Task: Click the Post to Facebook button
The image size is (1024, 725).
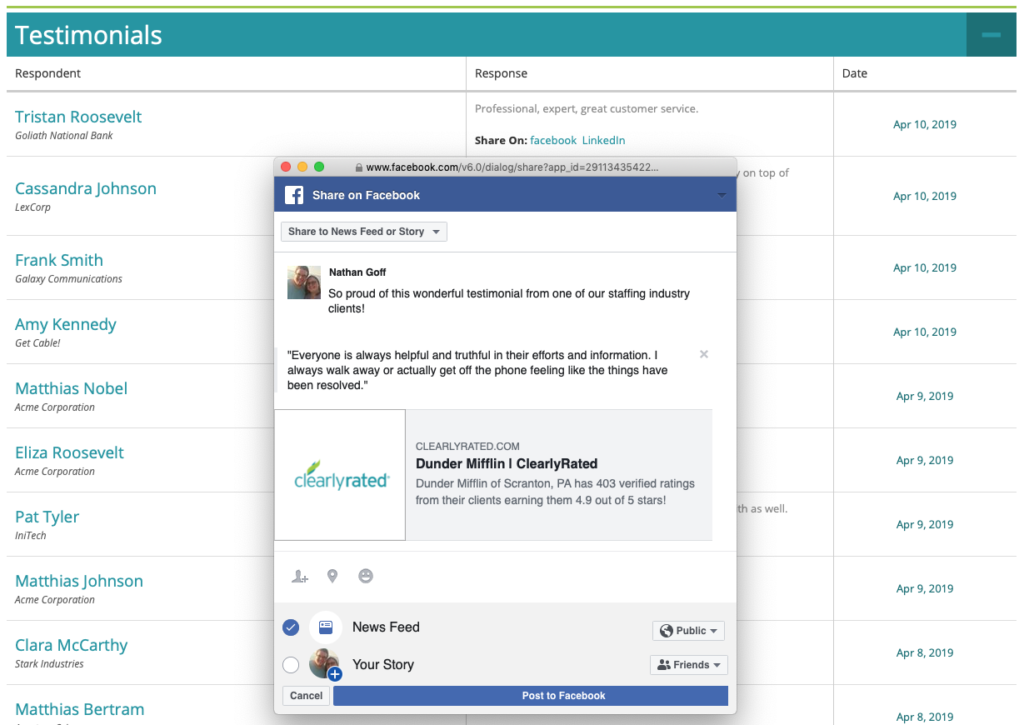Action: click(530, 696)
